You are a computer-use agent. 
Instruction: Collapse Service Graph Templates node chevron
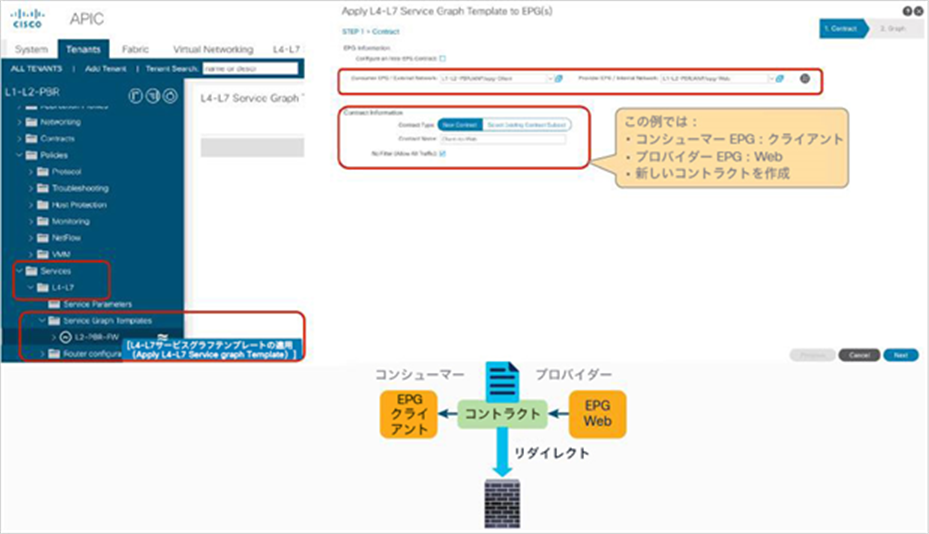coord(42,321)
